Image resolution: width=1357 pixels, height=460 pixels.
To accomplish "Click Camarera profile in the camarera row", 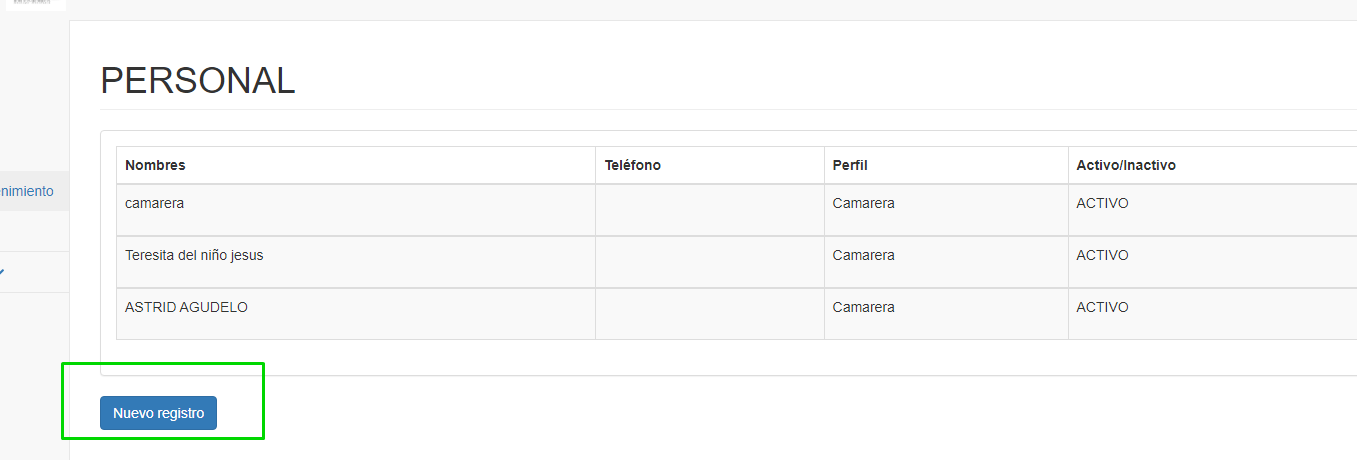I will tap(863, 203).
